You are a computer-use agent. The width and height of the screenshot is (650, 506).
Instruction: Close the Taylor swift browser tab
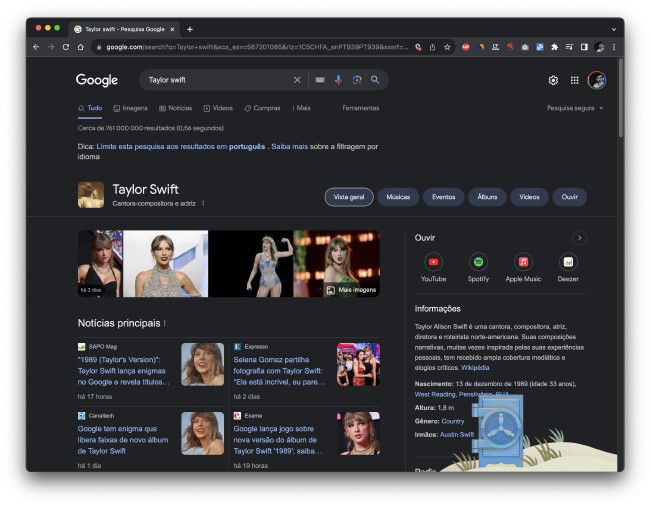click(172, 29)
